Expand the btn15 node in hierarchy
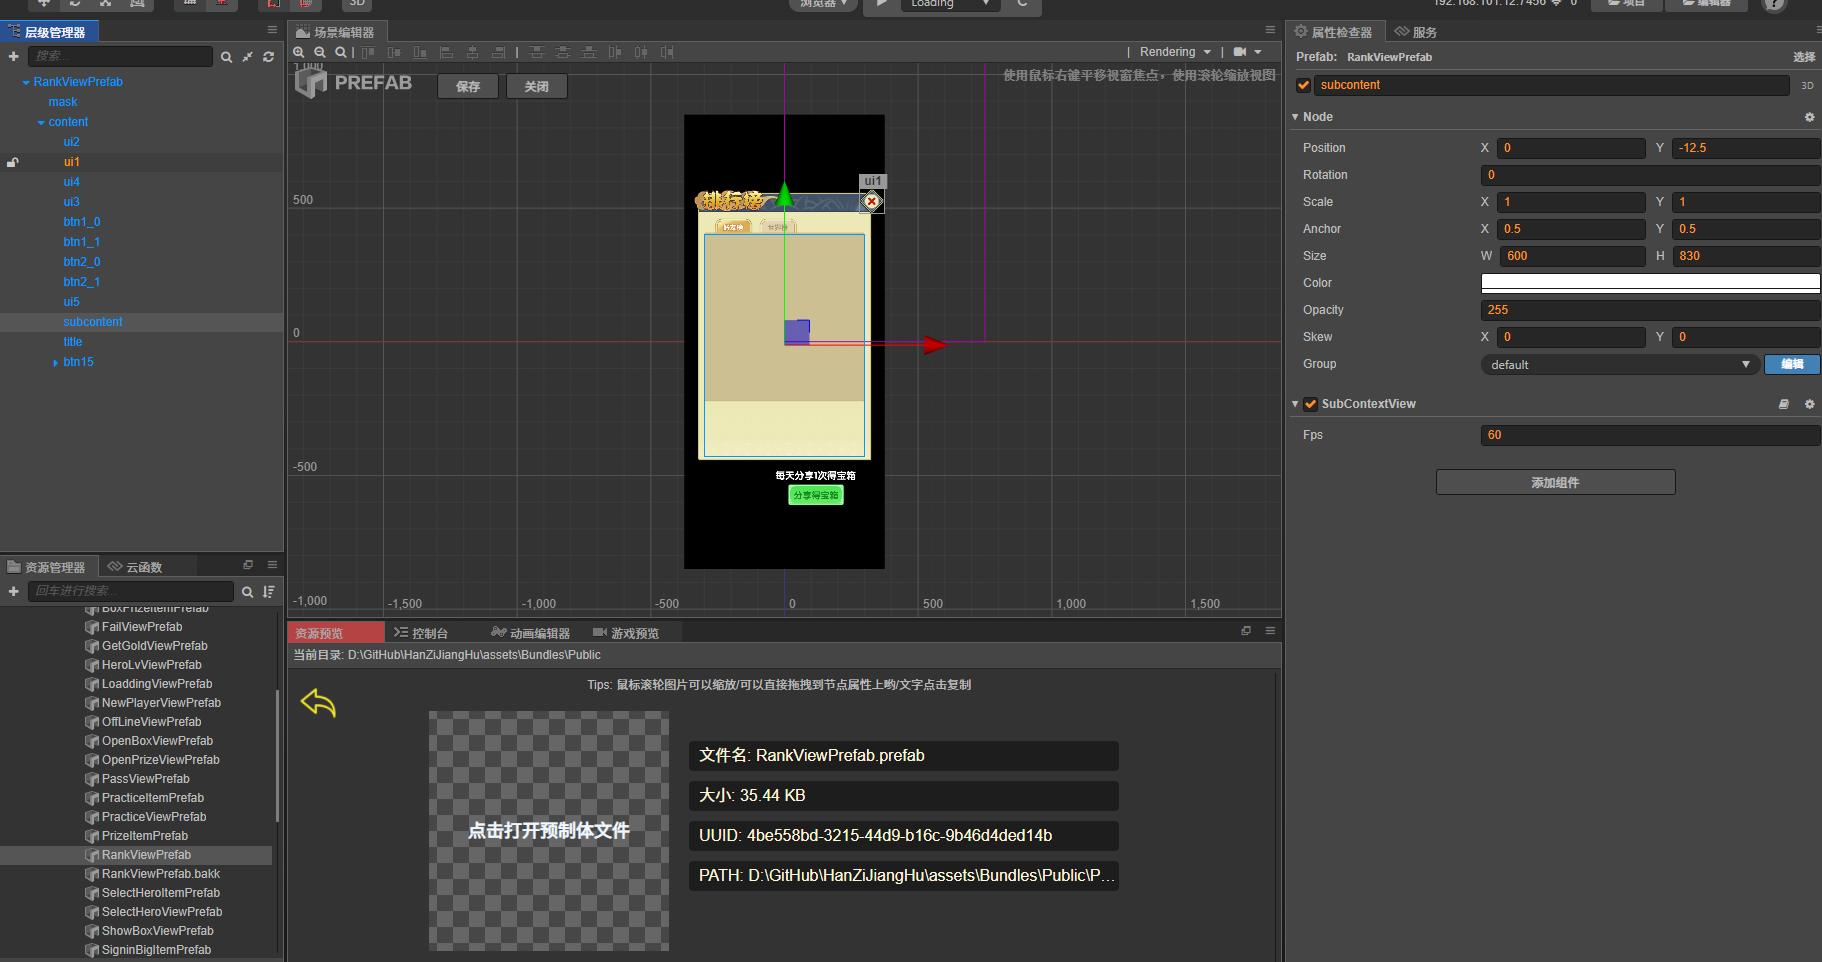Screen dimensions: 1822x962 click(55, 362)
